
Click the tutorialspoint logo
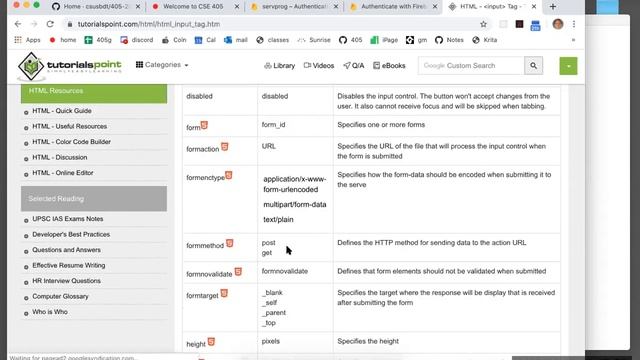[69, 66]
